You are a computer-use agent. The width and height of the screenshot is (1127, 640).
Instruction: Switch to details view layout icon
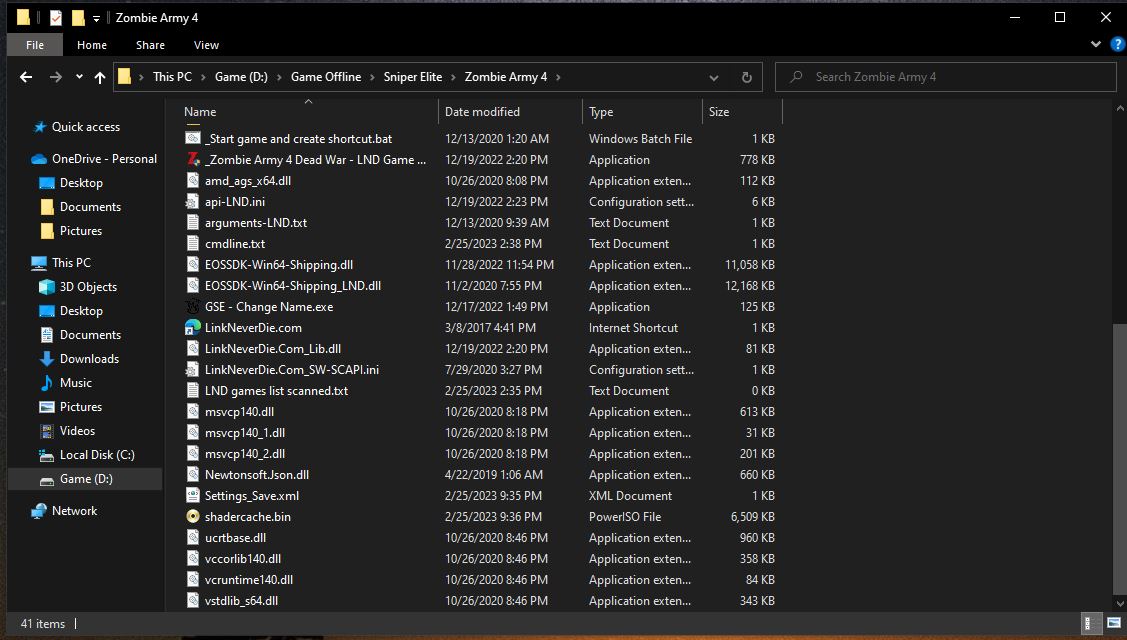click(x=1094, y=623)
